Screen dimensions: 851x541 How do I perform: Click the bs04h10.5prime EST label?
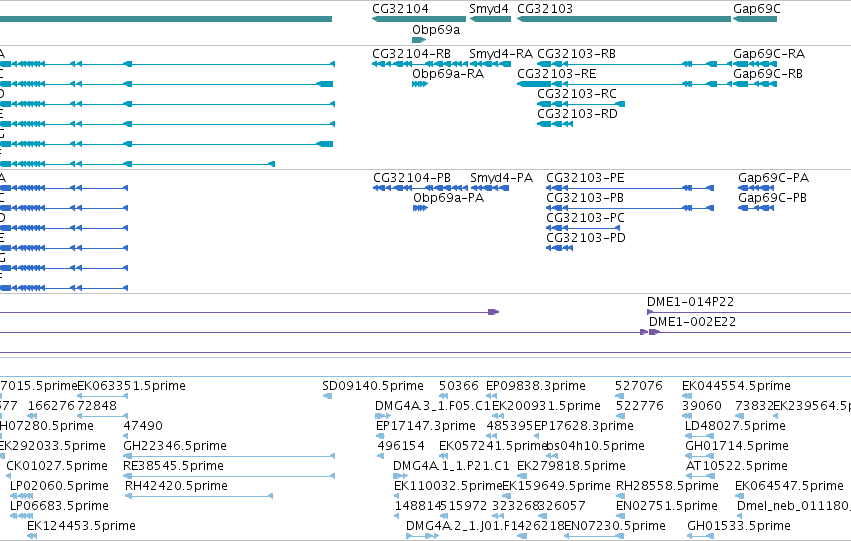click(x=595, y=446)
